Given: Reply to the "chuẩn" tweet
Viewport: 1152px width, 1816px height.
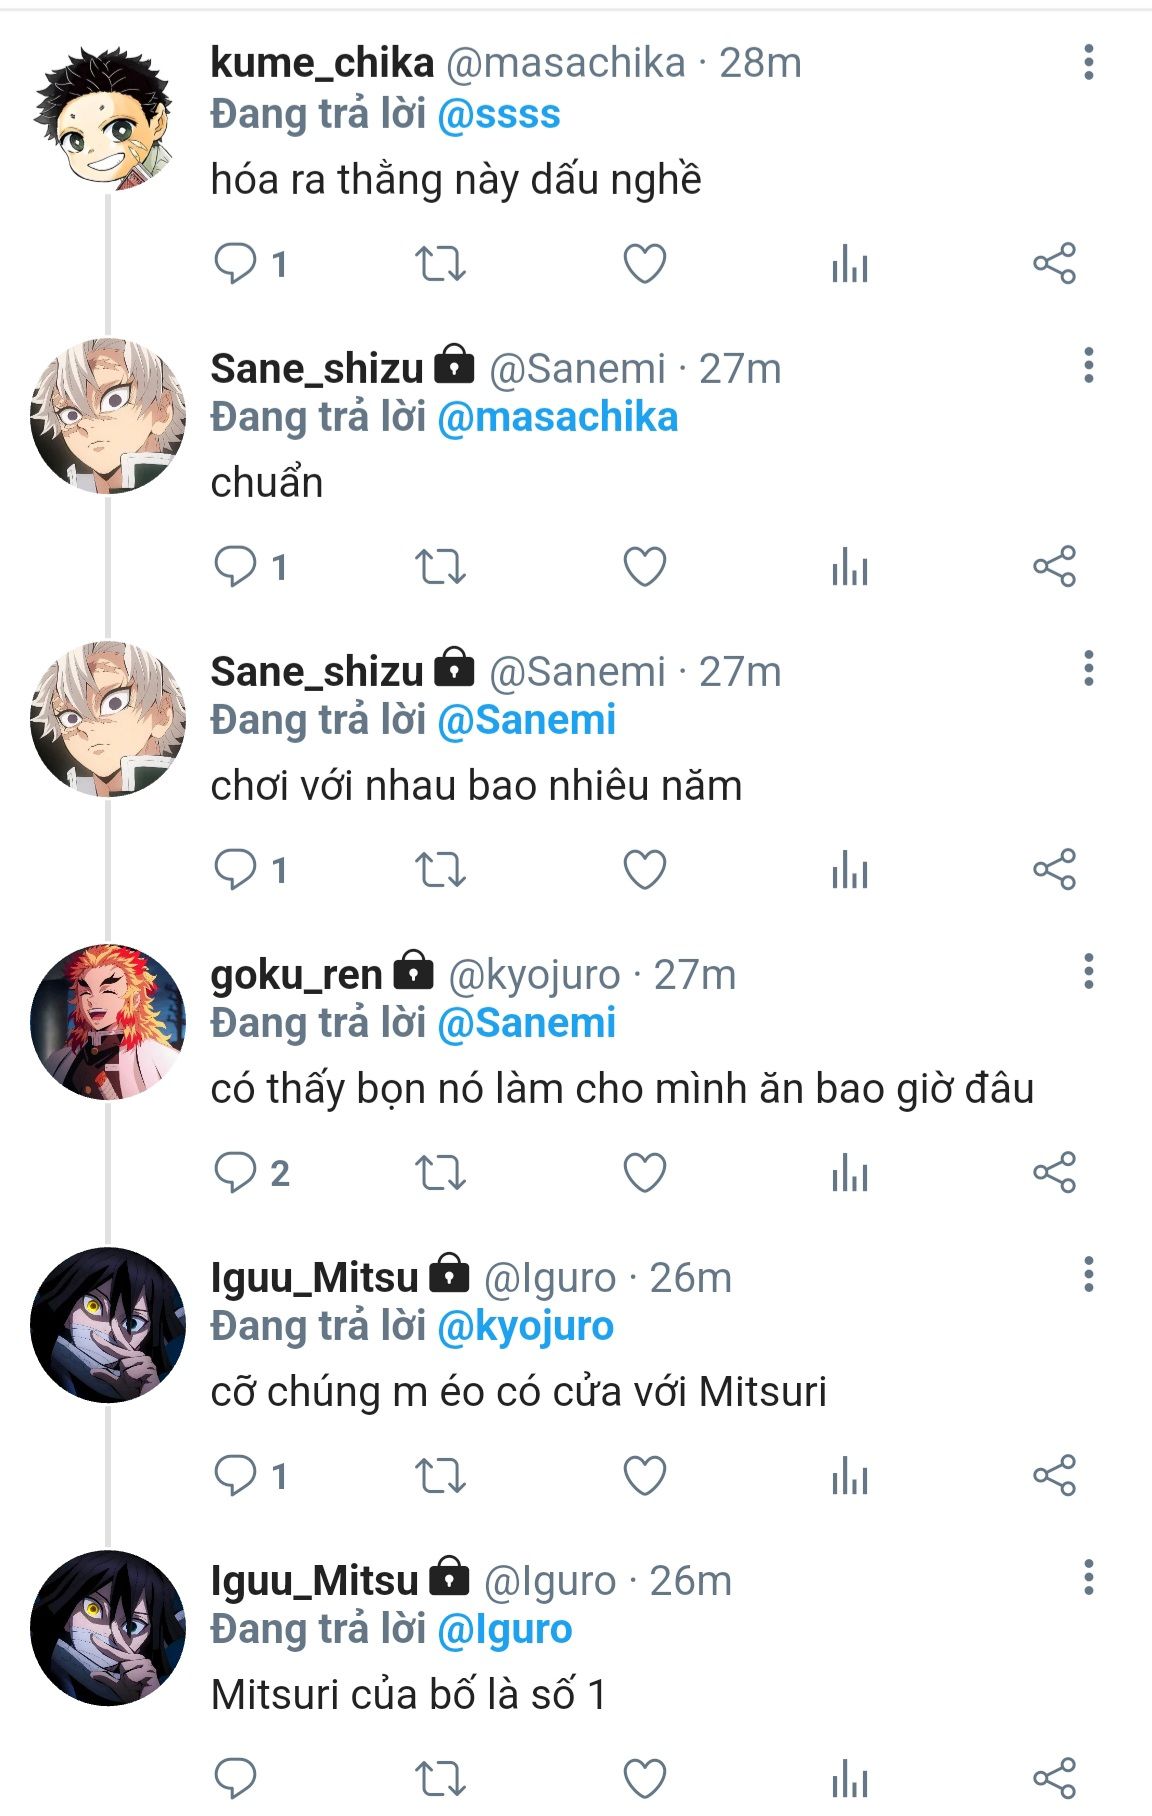Looking at the screenshot, I should (x=236, y=567).
